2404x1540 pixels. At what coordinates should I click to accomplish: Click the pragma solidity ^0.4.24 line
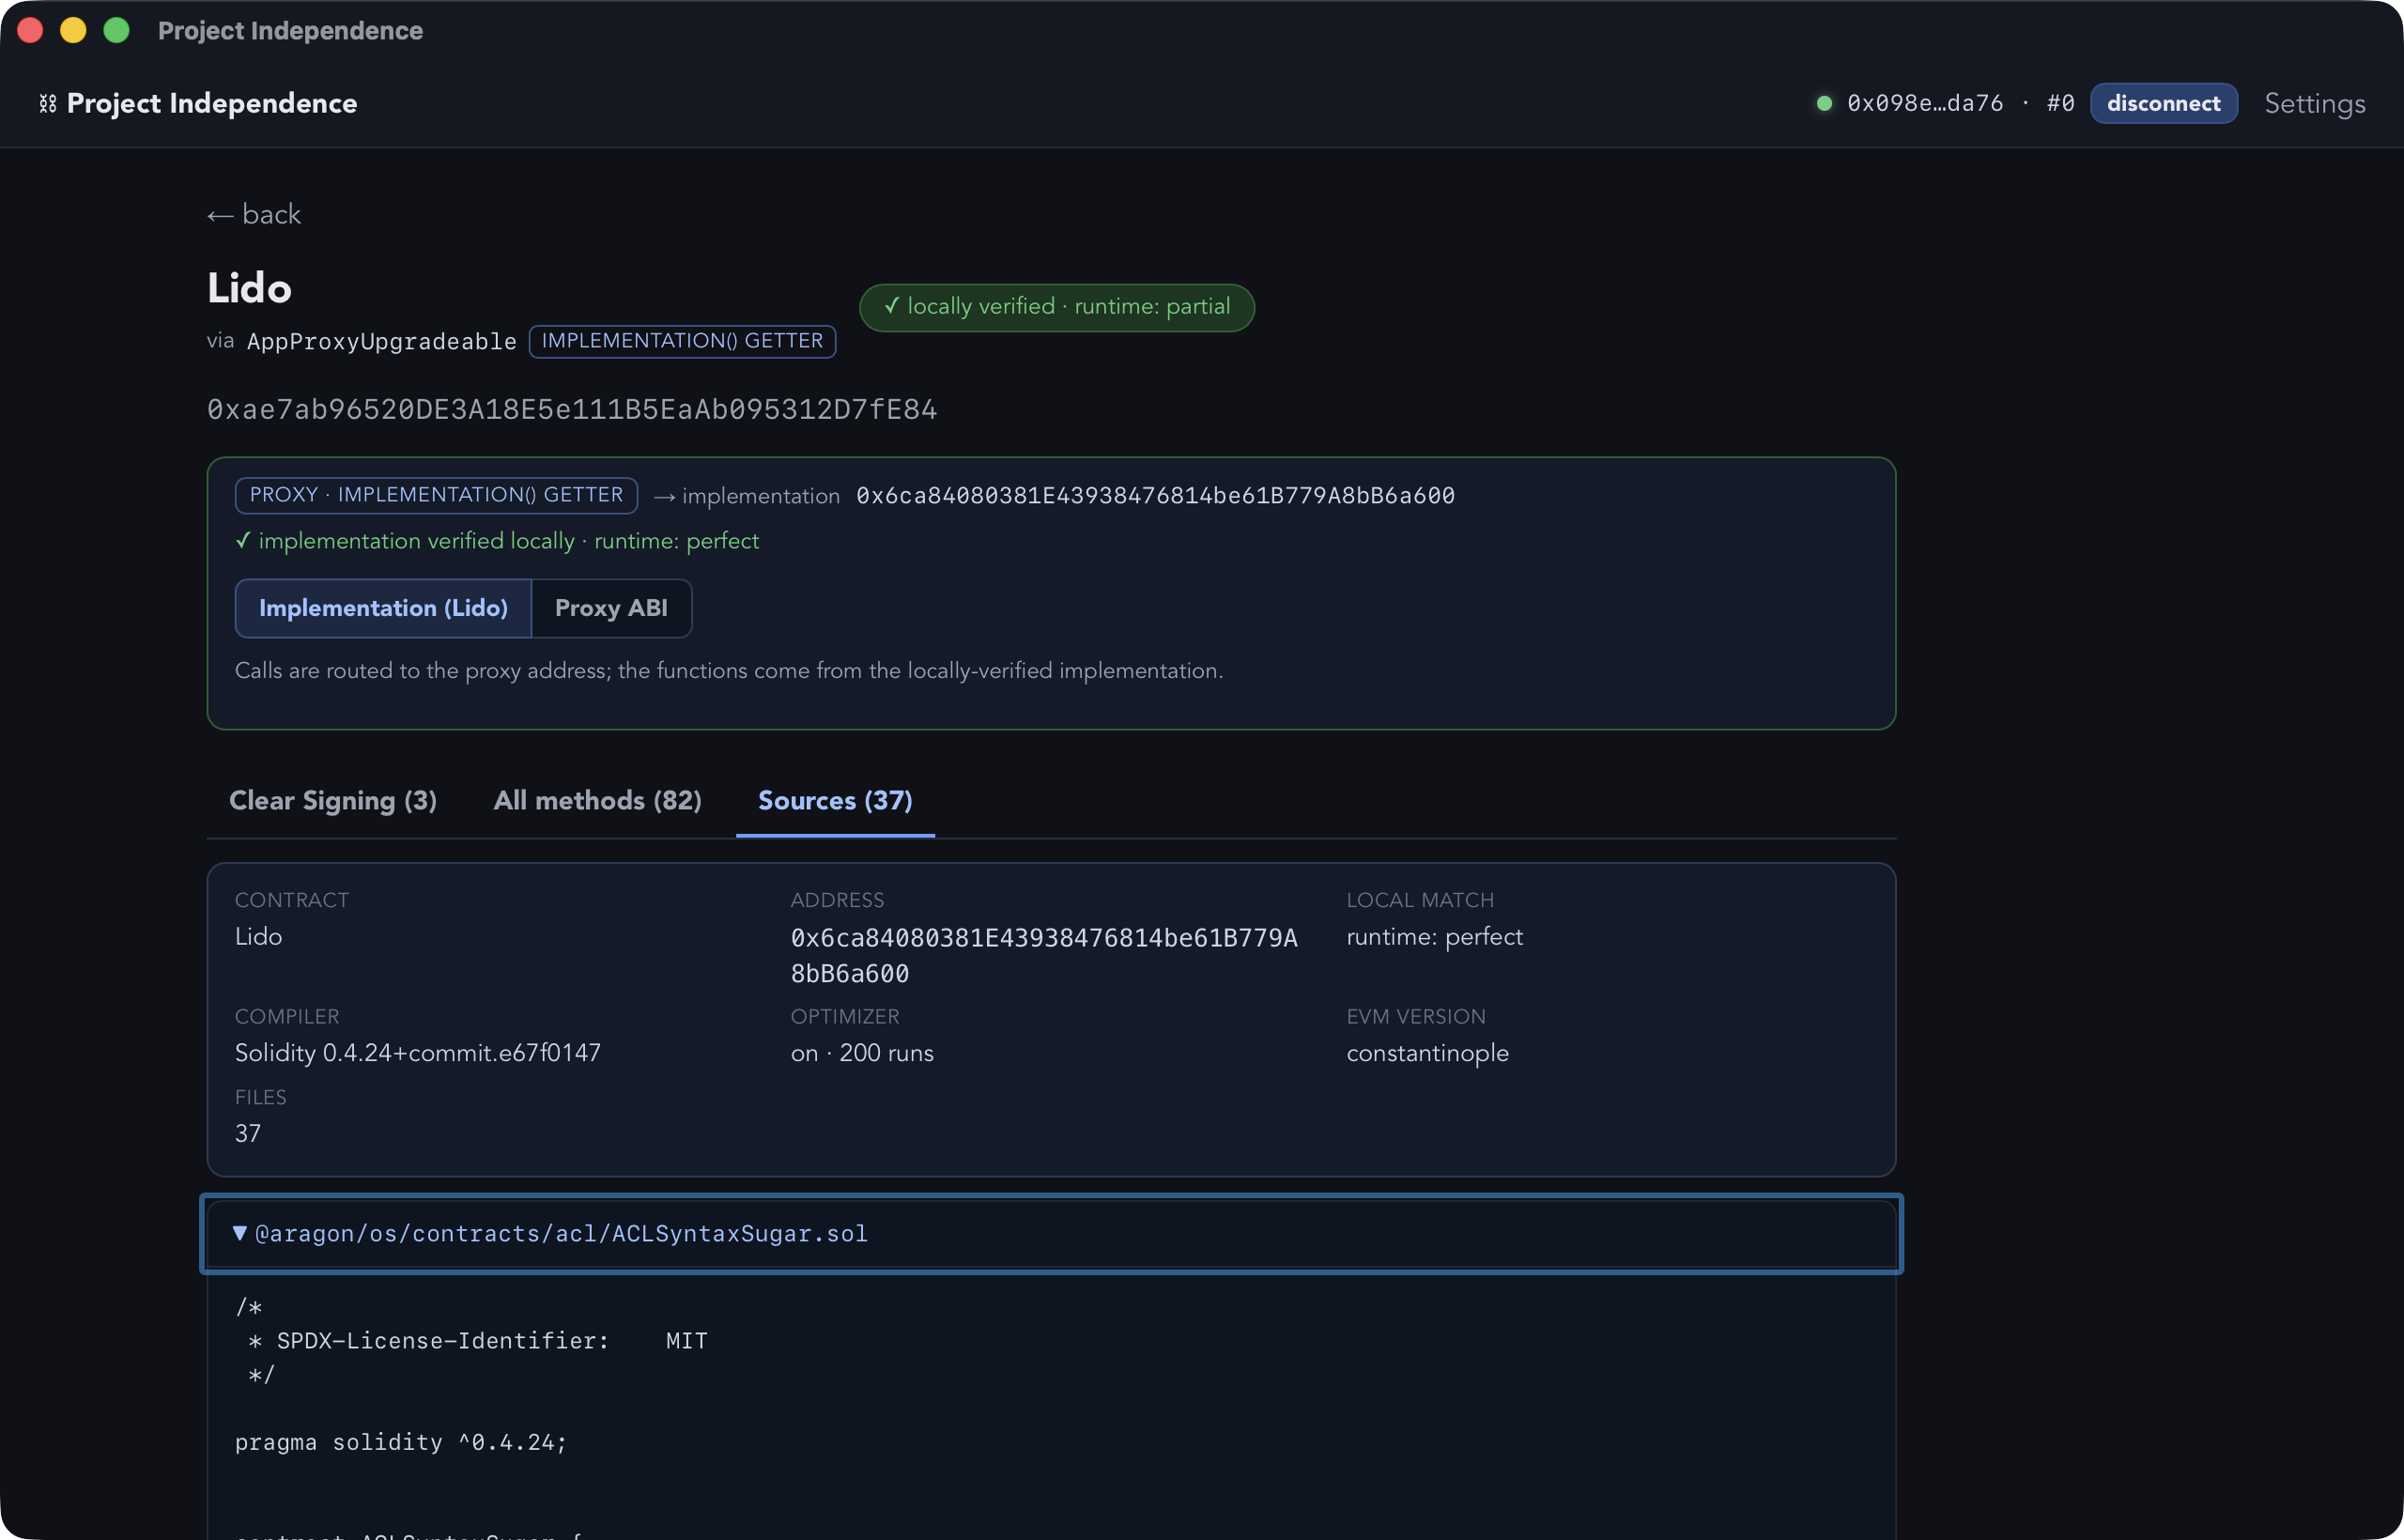(x=401, y=1442)
